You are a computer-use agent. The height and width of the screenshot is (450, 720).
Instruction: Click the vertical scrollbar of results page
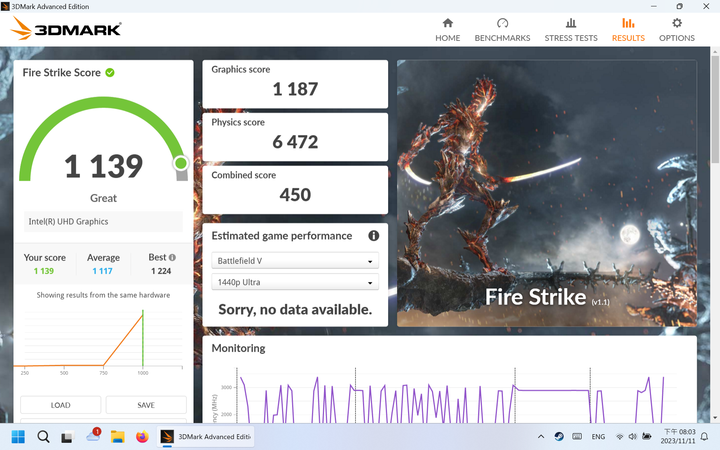[715, 110]
